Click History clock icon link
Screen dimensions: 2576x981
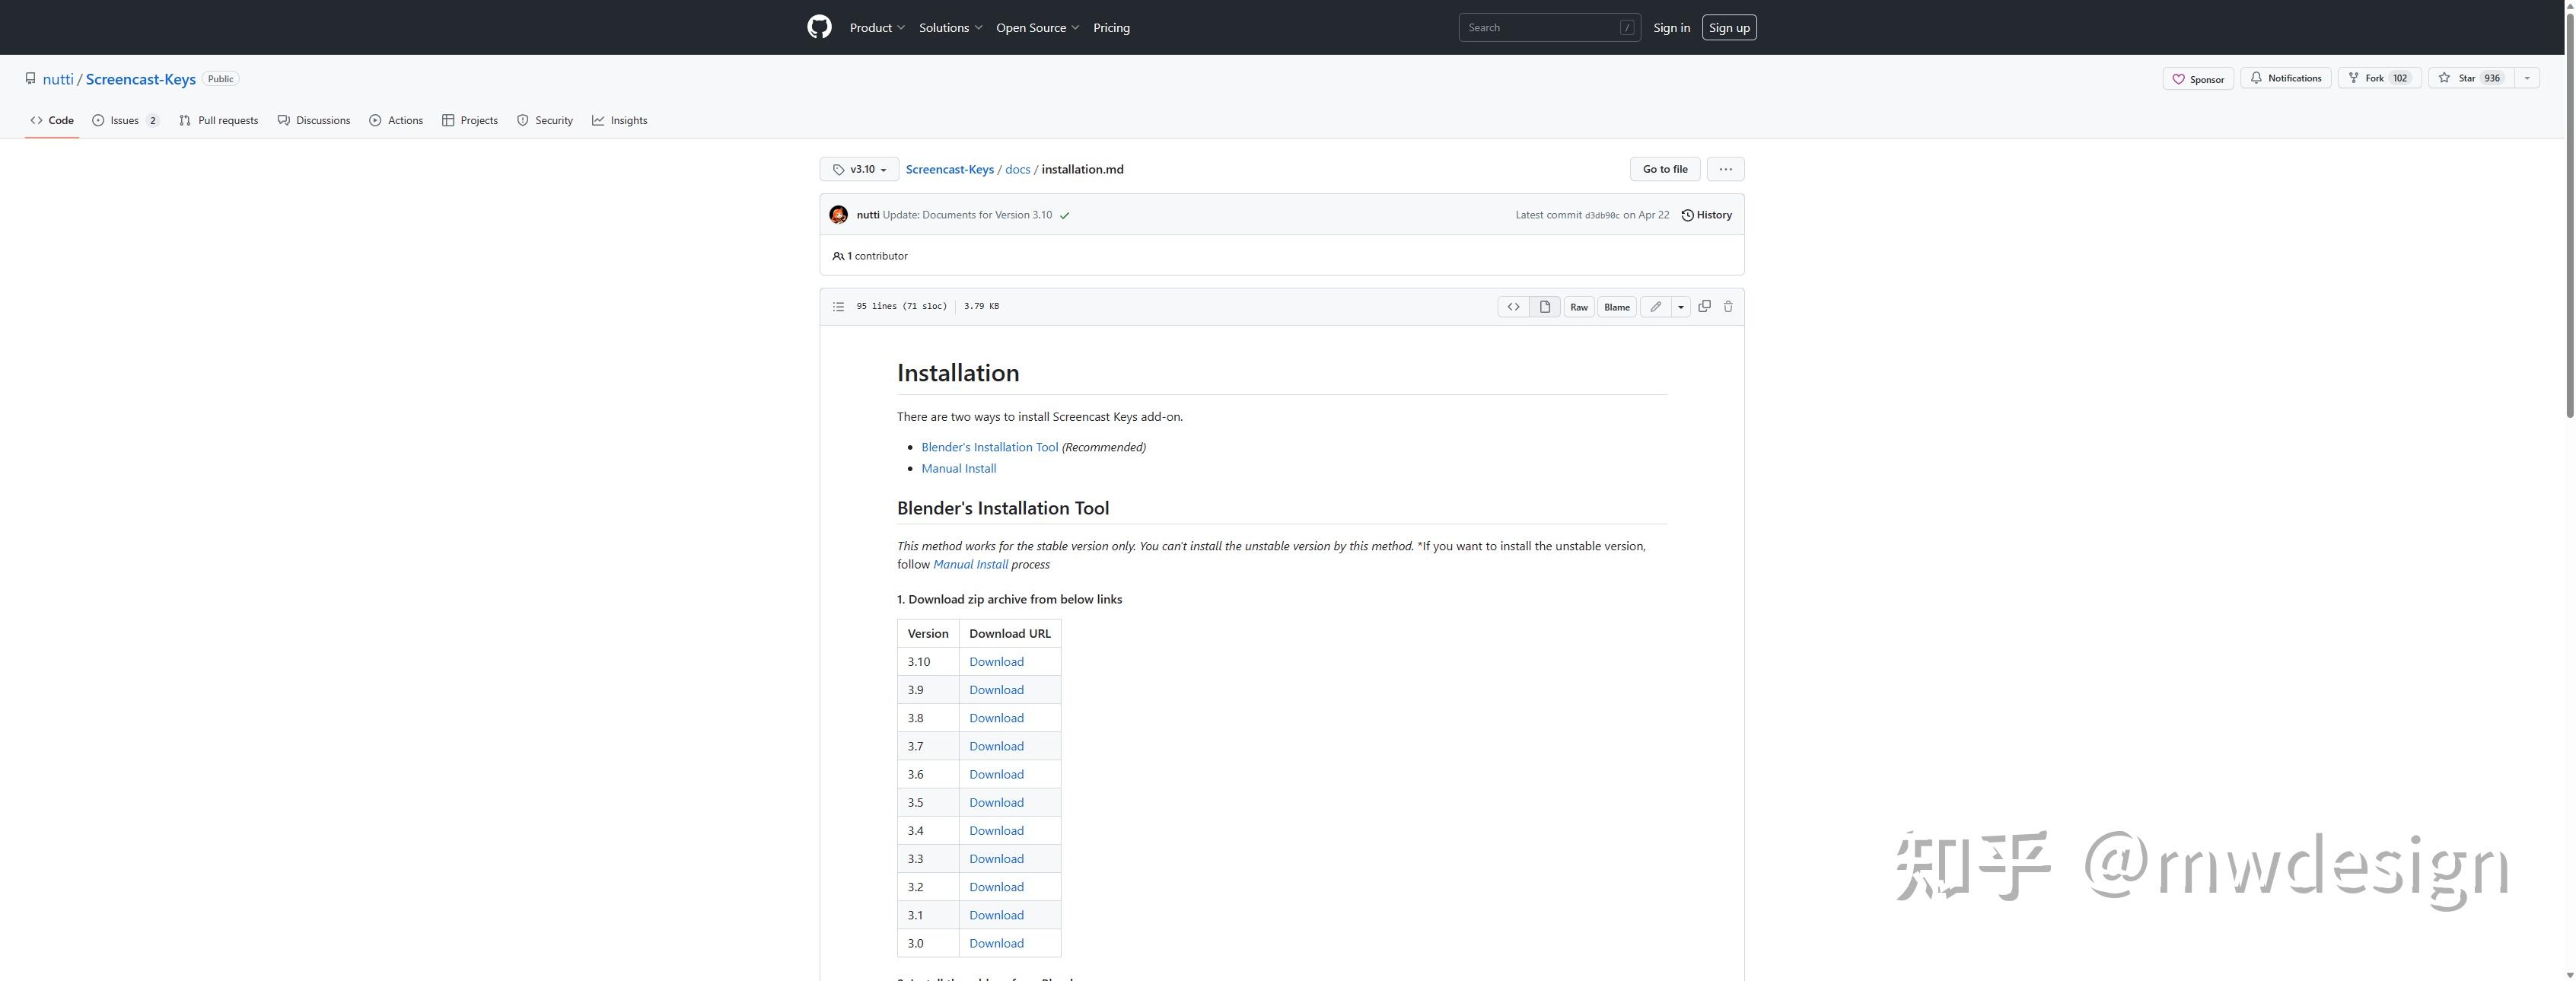point(1706,215)
